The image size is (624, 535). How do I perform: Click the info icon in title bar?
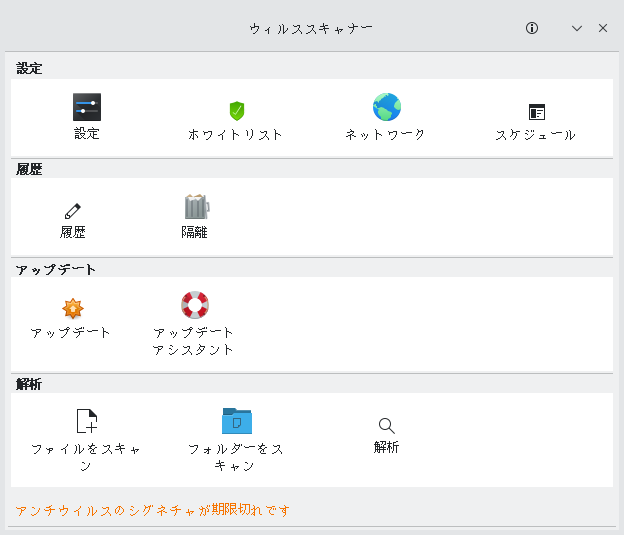pos(532,28)
